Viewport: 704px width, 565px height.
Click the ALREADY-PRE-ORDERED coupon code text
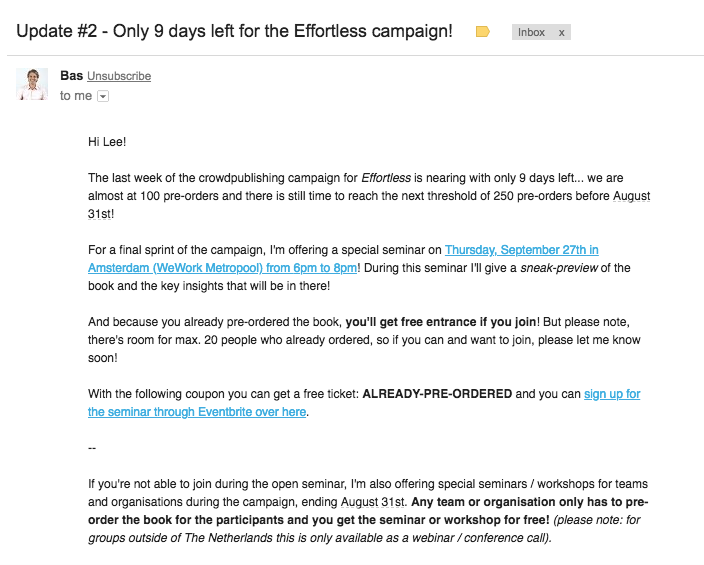coord(437,394)
